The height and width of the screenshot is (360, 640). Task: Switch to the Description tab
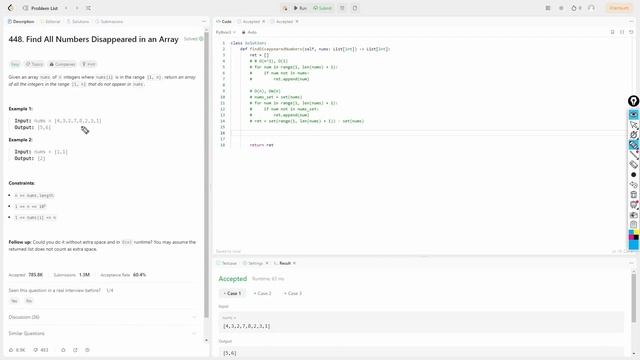click(x=21, y=22)
